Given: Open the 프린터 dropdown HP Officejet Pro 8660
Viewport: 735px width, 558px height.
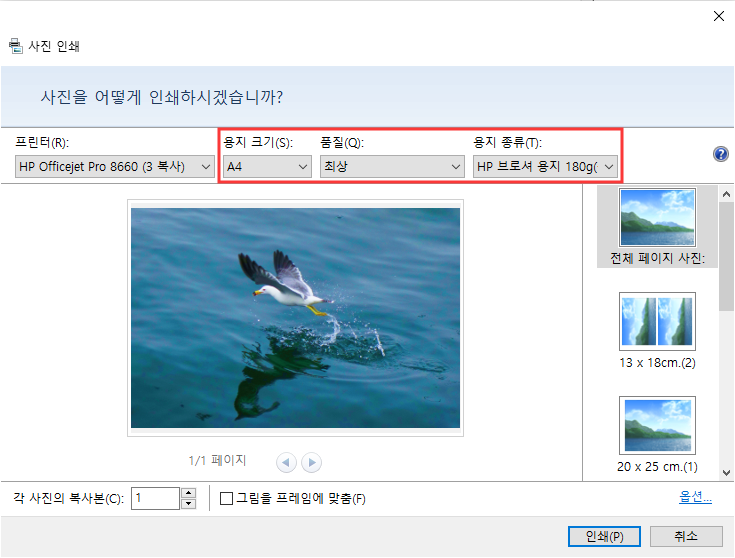Looking at the screenshot, I should tap(114, 167).
